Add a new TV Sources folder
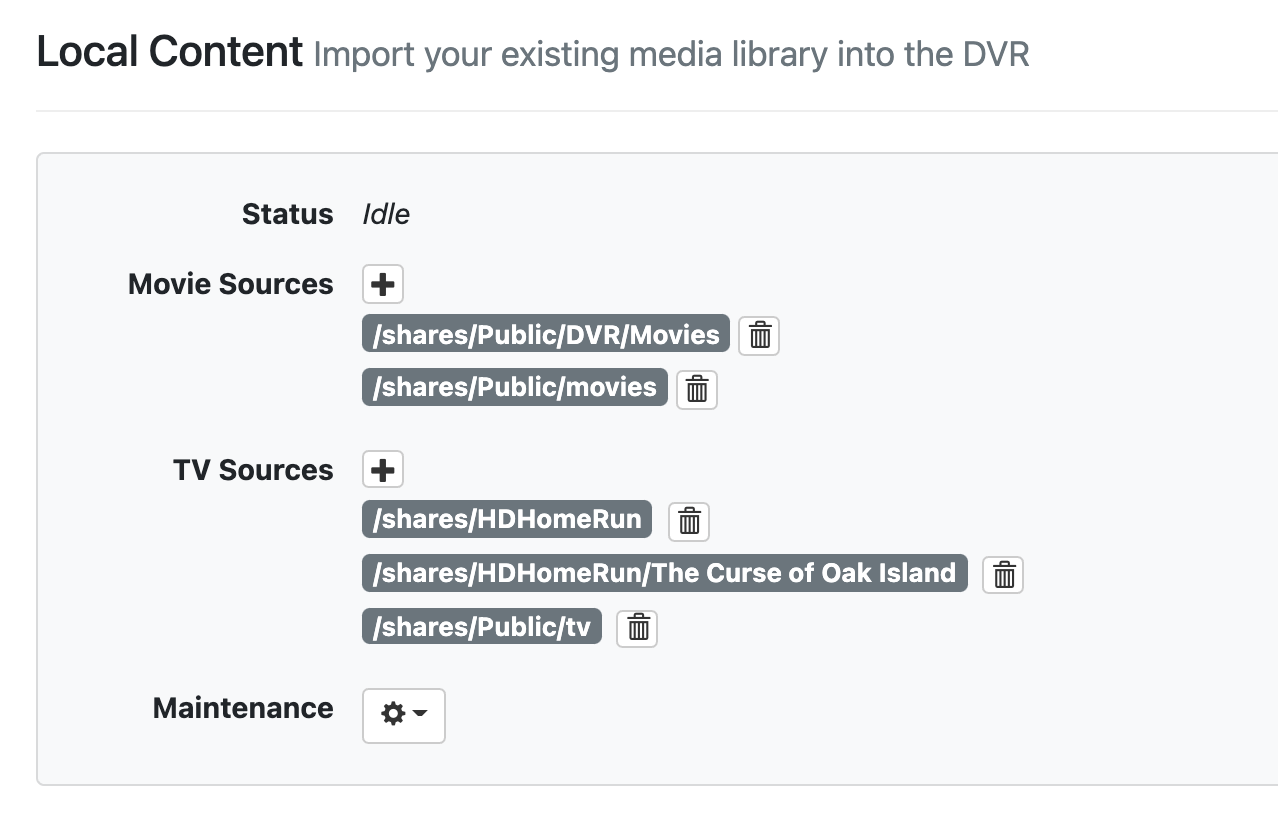 pos(382,469)
